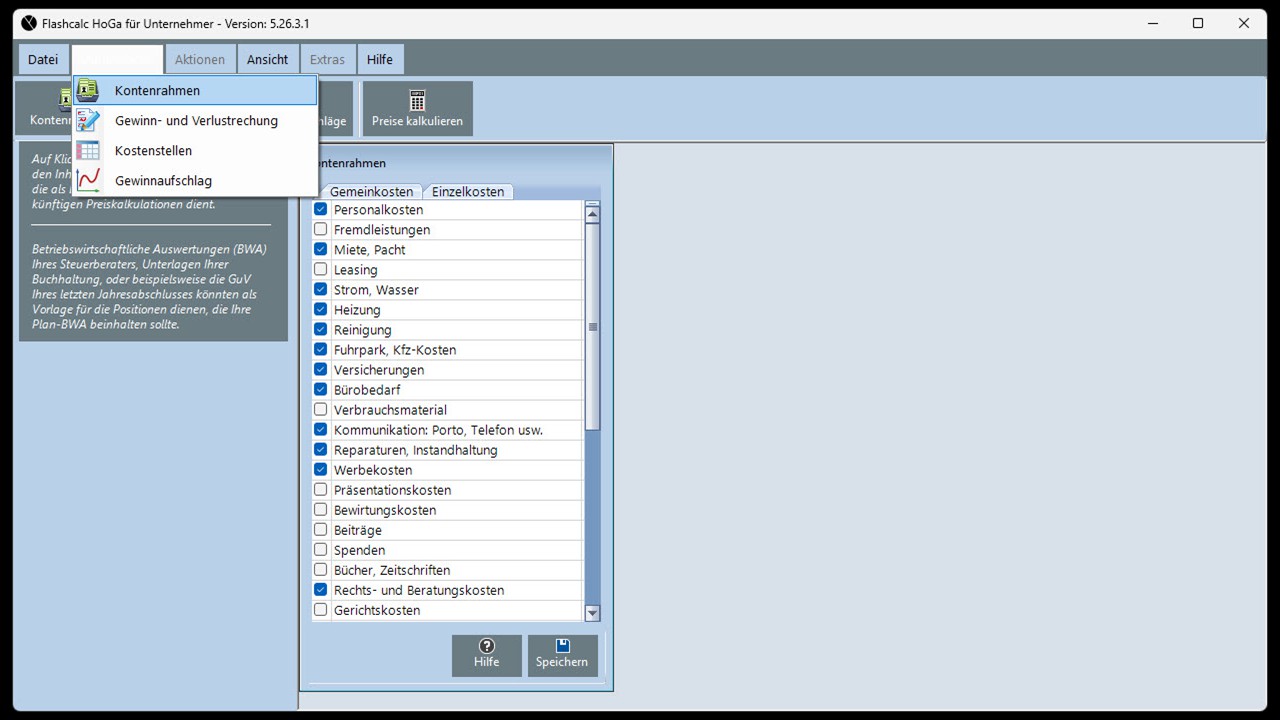This screenshot has height=720, width=1280.
Task: Open the Hilfe menu in menu bar
Action: [380, 59]
